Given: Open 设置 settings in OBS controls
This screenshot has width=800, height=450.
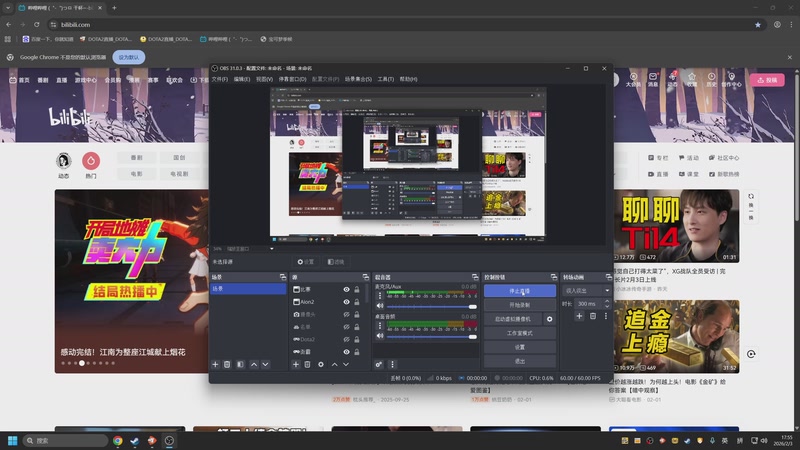Looking at the screenshot, I should click(520, 347).
